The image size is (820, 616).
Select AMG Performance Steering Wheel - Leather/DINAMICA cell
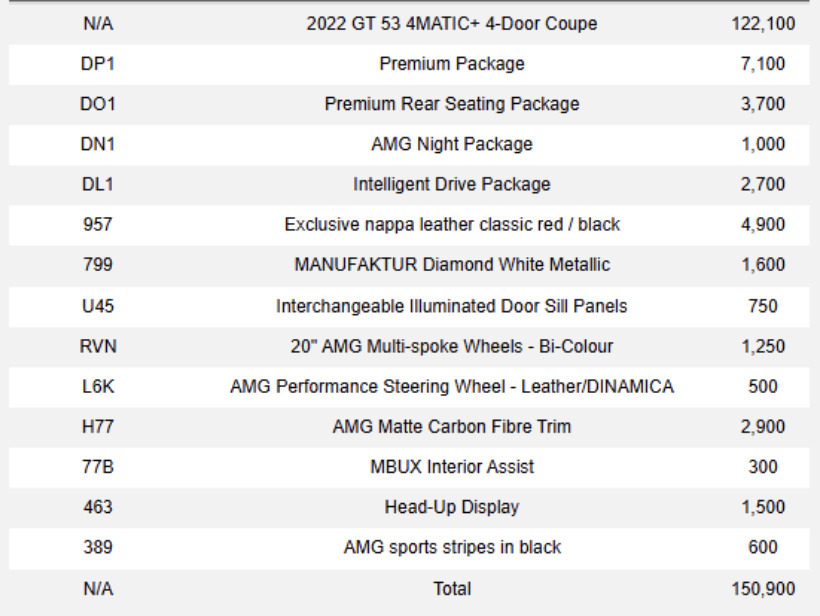[451, 386]
